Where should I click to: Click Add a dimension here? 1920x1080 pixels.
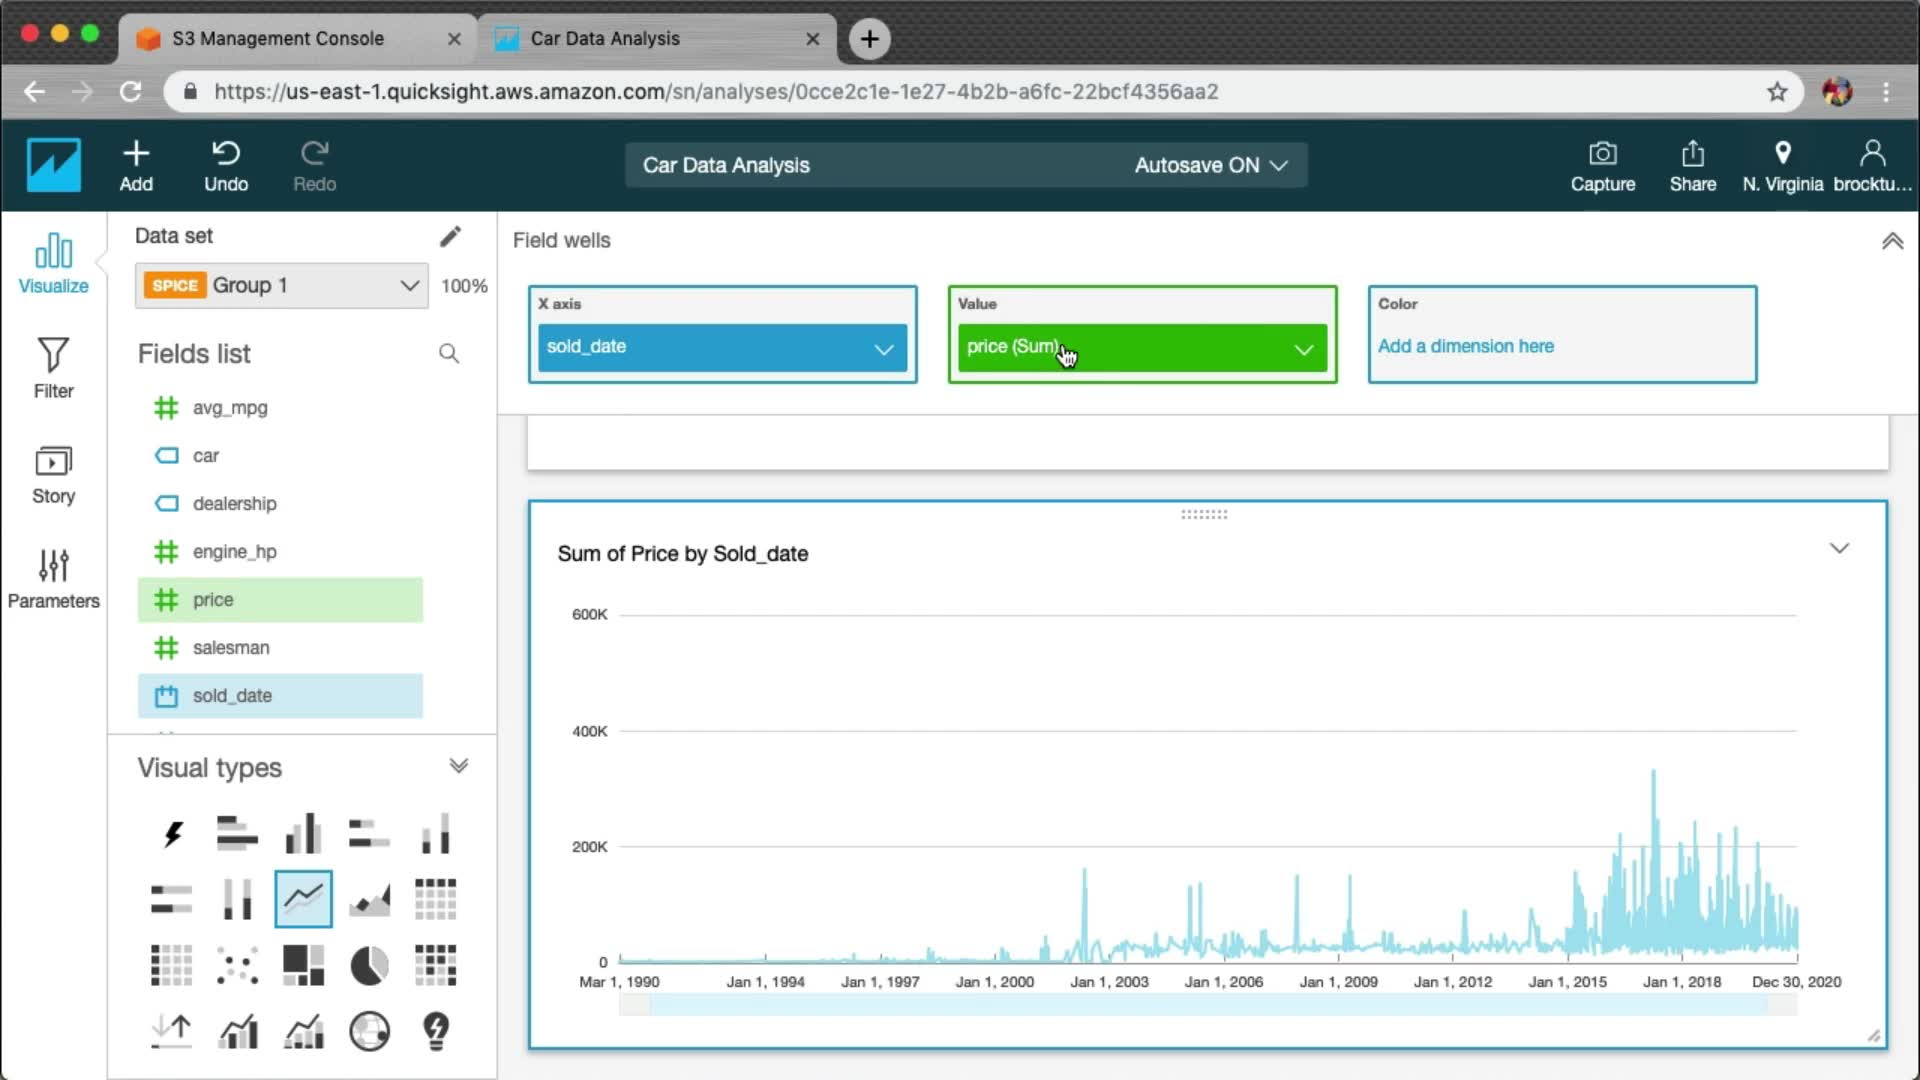1465,346
